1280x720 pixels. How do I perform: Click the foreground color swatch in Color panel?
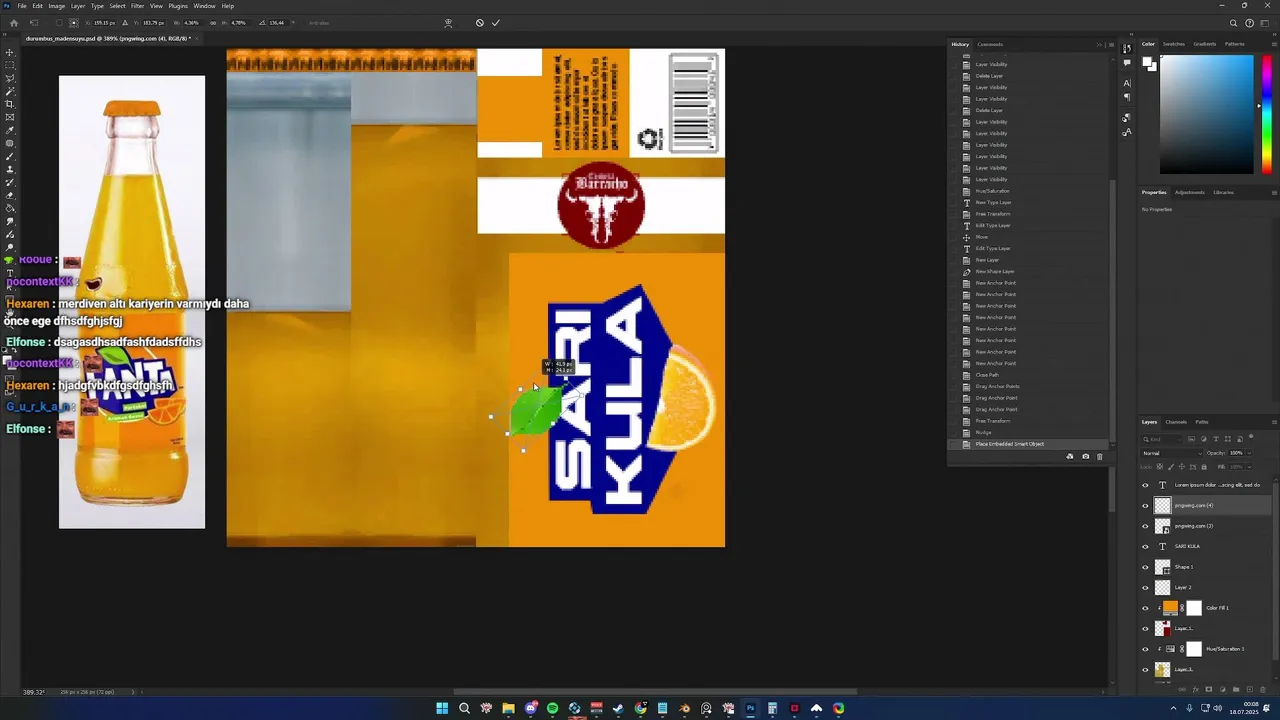coord(1148,62)
